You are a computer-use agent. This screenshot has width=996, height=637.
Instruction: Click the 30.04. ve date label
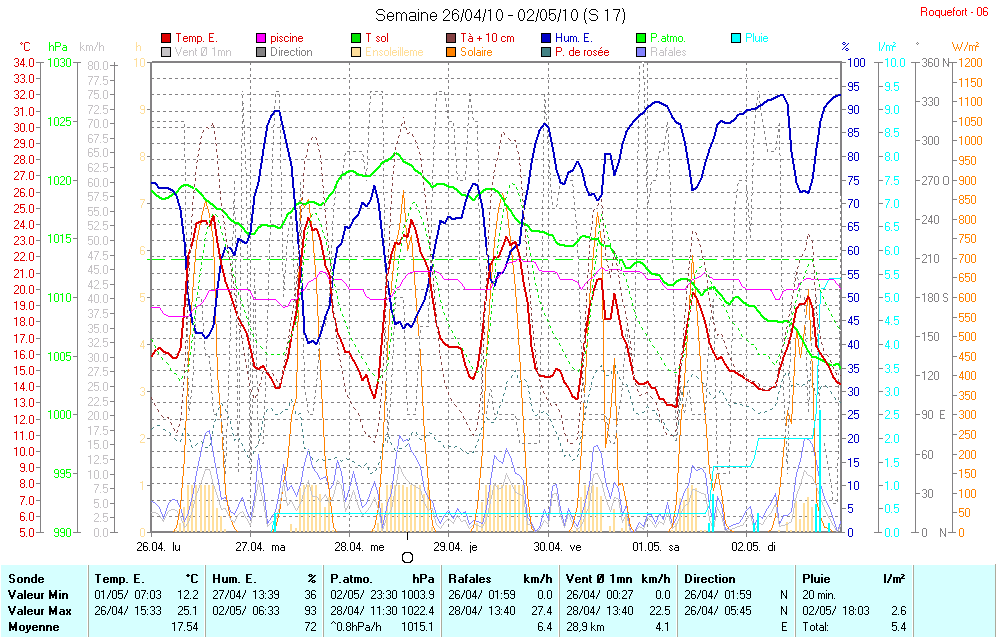[x=557, y=547]
